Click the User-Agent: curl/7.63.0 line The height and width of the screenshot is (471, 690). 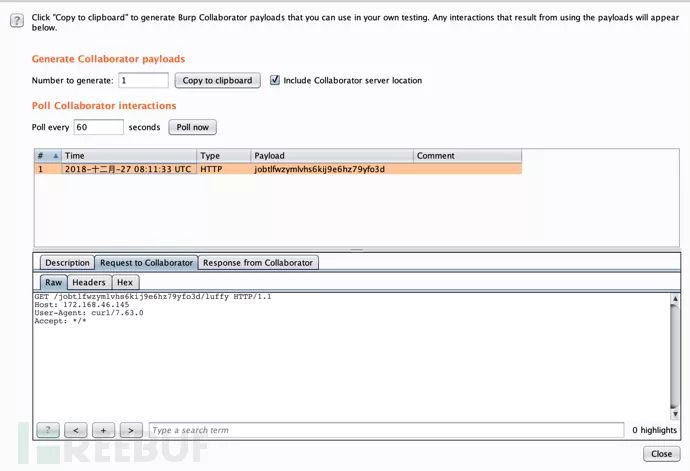pyautogui.click(x=89, y=313)
